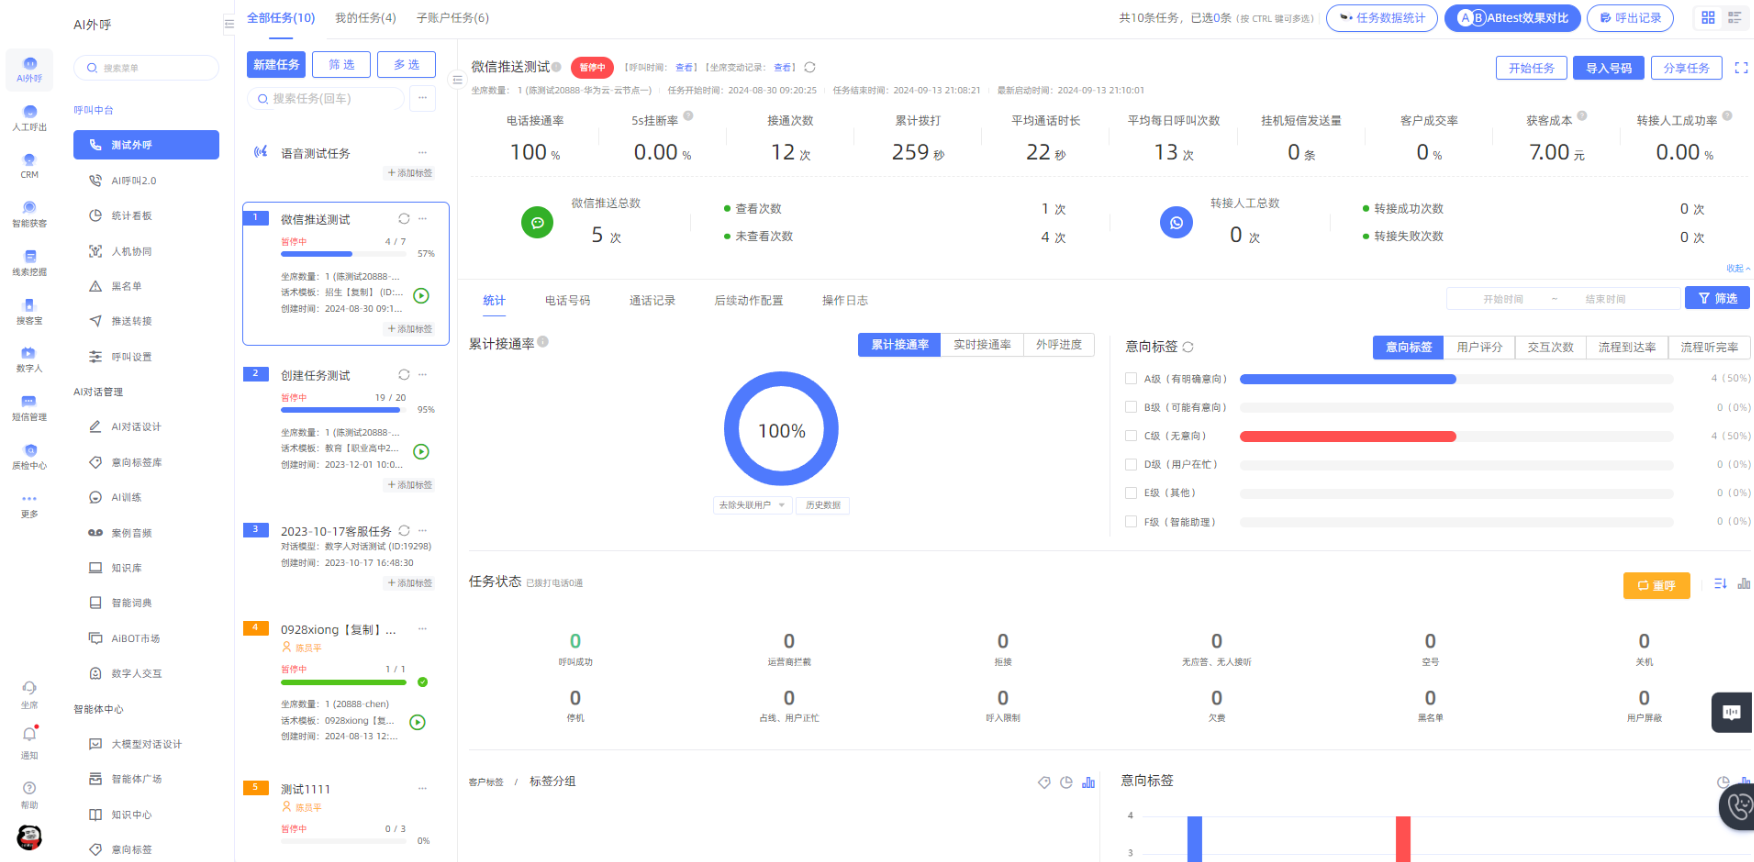Select the F级 (智能助理) checkbox
This screenshot has width=1754, height=862.
[1131, 522]
